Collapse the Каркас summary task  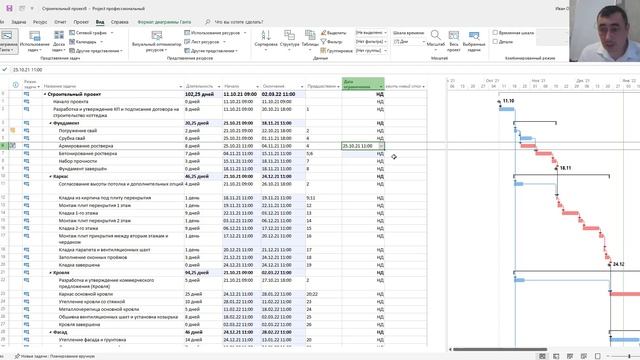click(51, 177)
